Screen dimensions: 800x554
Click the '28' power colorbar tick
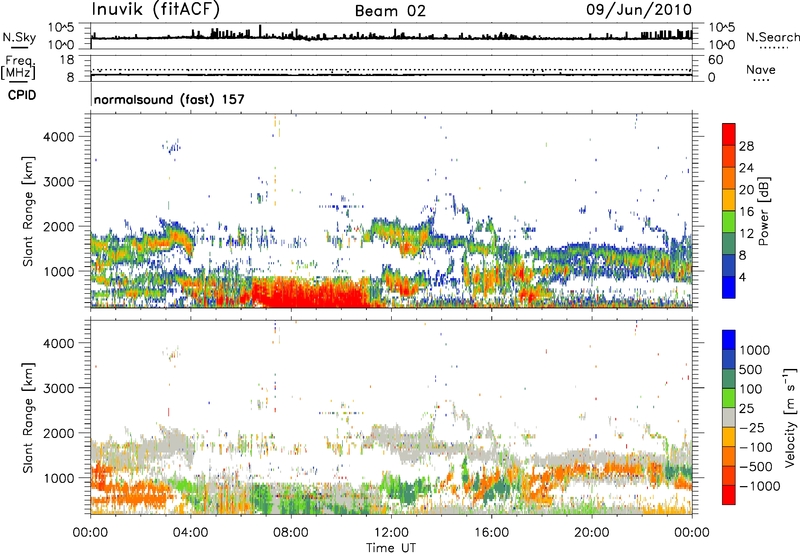(x=746, y=146)
